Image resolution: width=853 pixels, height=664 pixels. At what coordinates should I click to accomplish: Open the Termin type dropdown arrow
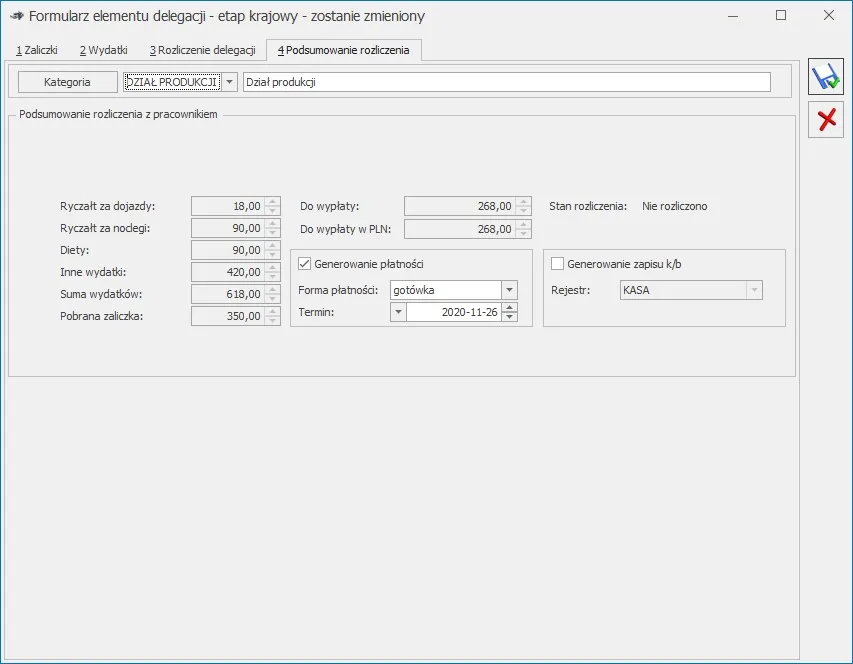pyautogui.click(x=398, y=312)
